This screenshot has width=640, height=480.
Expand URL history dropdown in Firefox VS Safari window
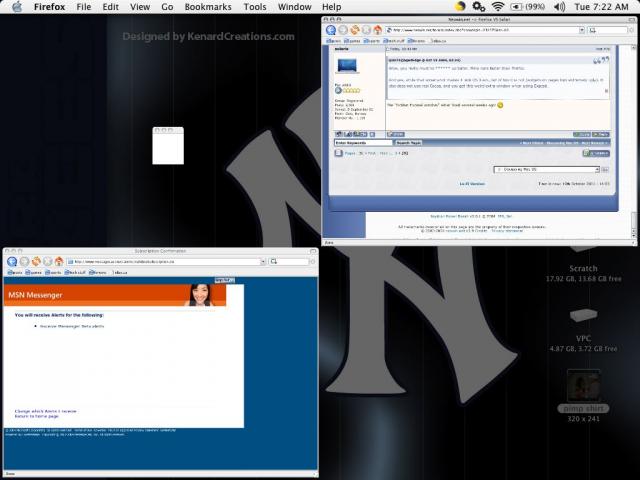point(582,30)
